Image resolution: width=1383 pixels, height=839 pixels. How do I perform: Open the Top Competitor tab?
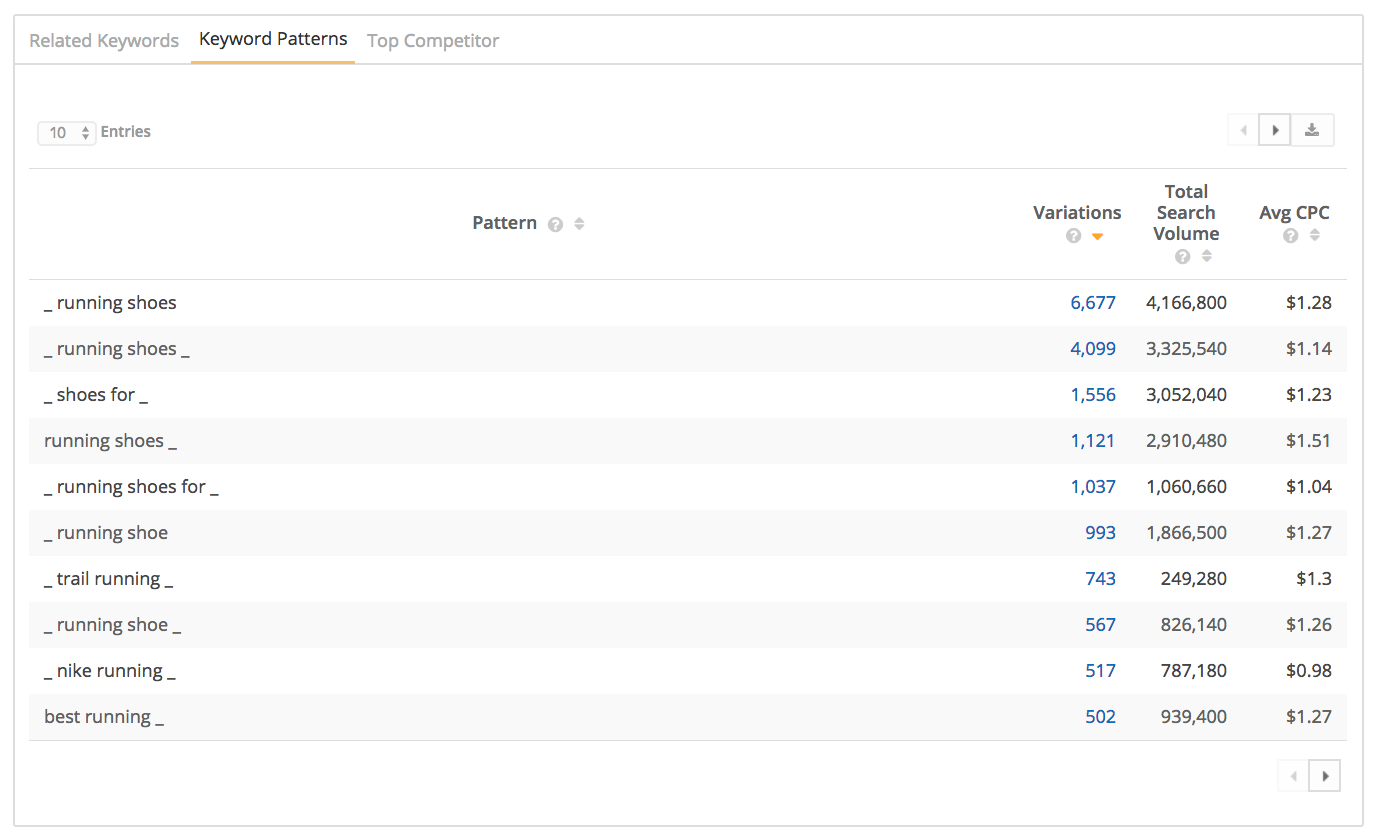pos(433,41)
